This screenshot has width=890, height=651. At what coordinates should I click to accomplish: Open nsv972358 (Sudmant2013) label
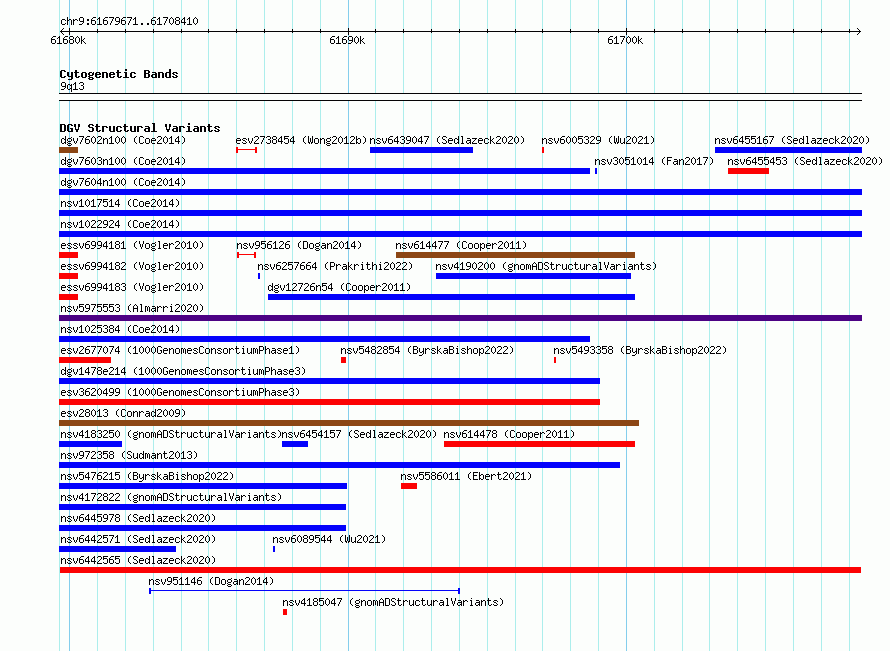[129, 455]
